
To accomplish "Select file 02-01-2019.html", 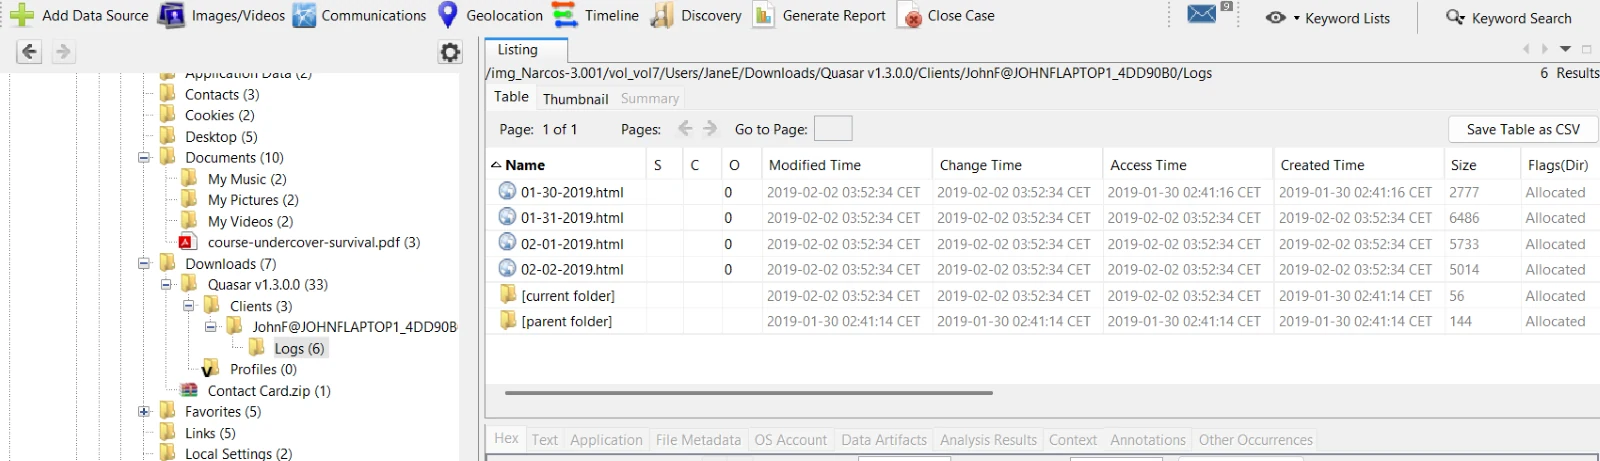I will click(572, 244).
